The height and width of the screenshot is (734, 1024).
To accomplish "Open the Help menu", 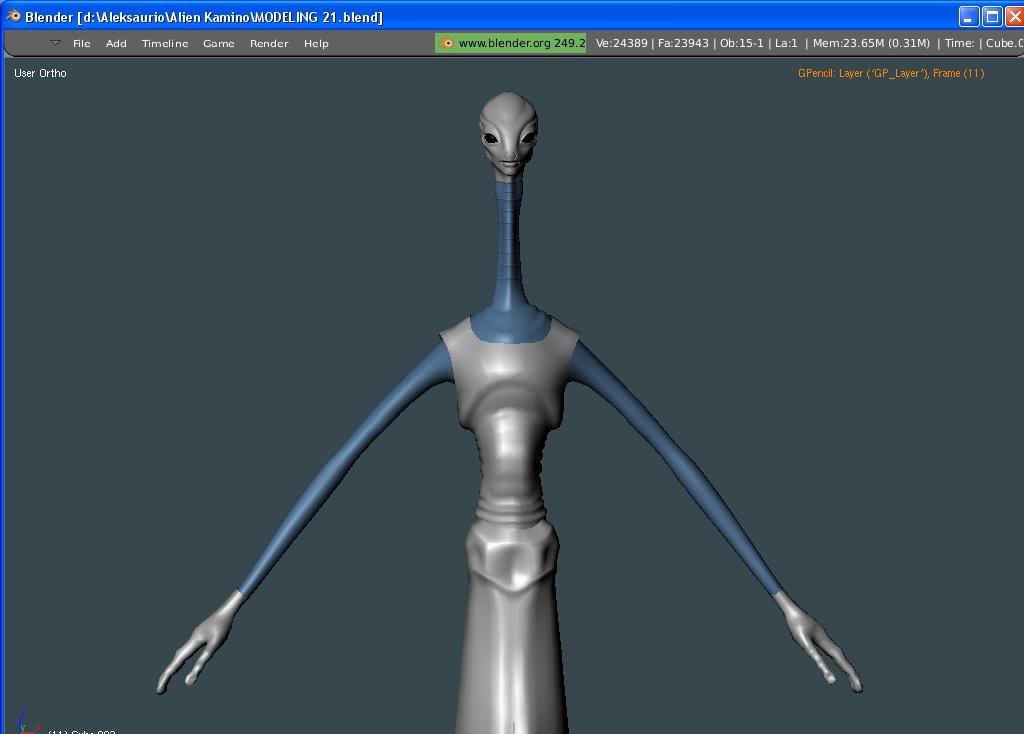I will click(x=316, y=44).
